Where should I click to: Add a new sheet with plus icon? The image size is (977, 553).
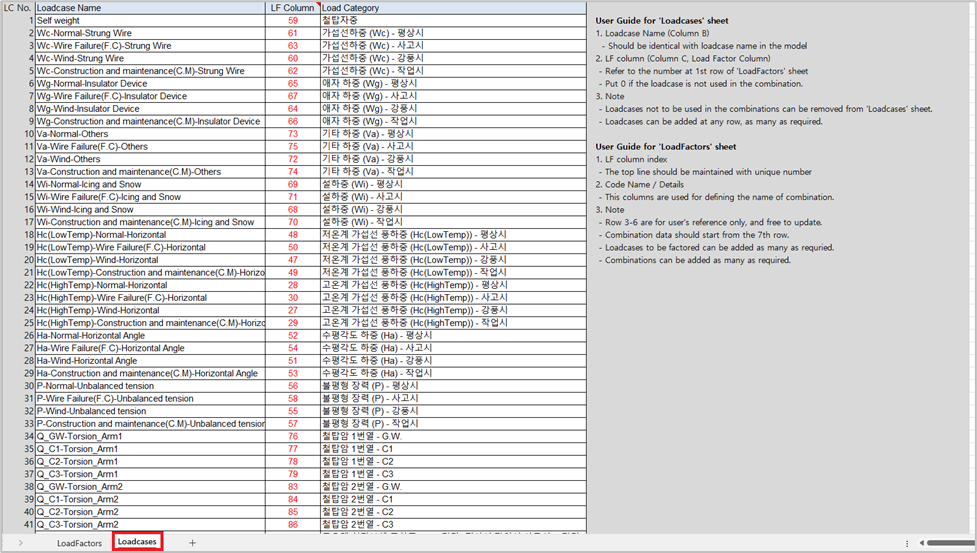pos(193,543)
